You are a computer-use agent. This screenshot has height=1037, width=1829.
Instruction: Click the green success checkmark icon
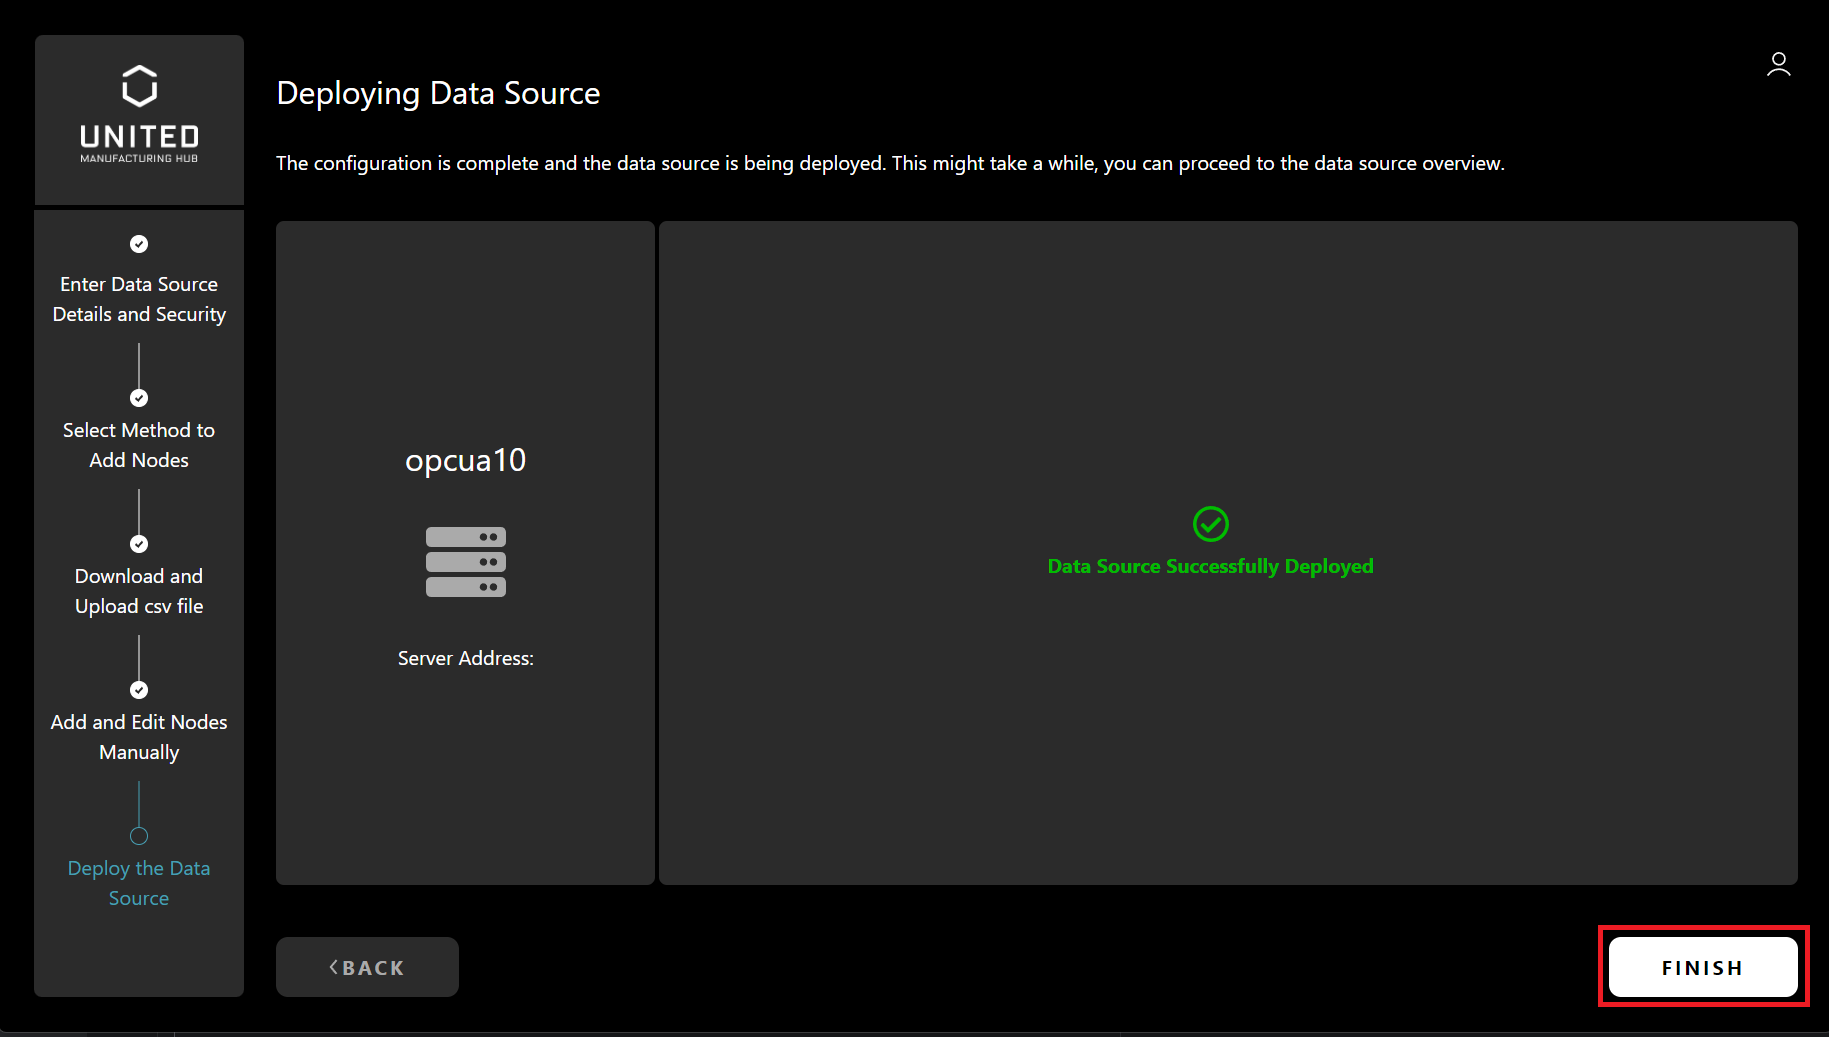tap(1210, 524)
